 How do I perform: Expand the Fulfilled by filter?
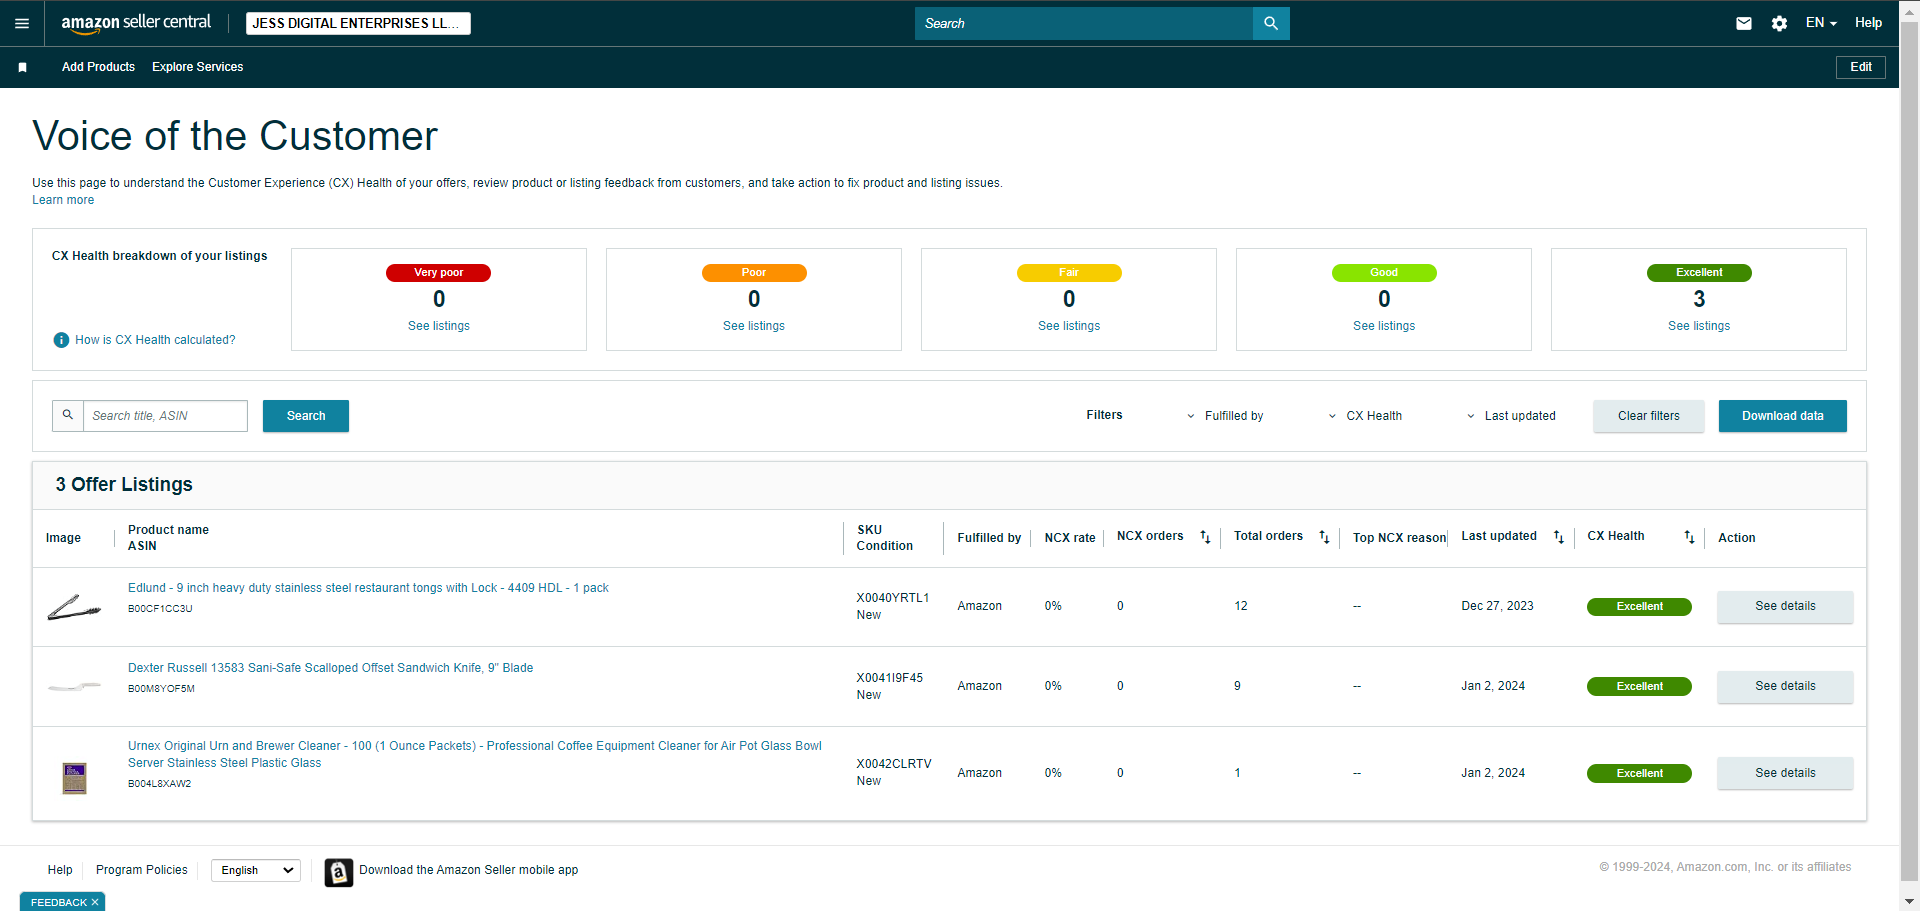(x=1225, y=416)
